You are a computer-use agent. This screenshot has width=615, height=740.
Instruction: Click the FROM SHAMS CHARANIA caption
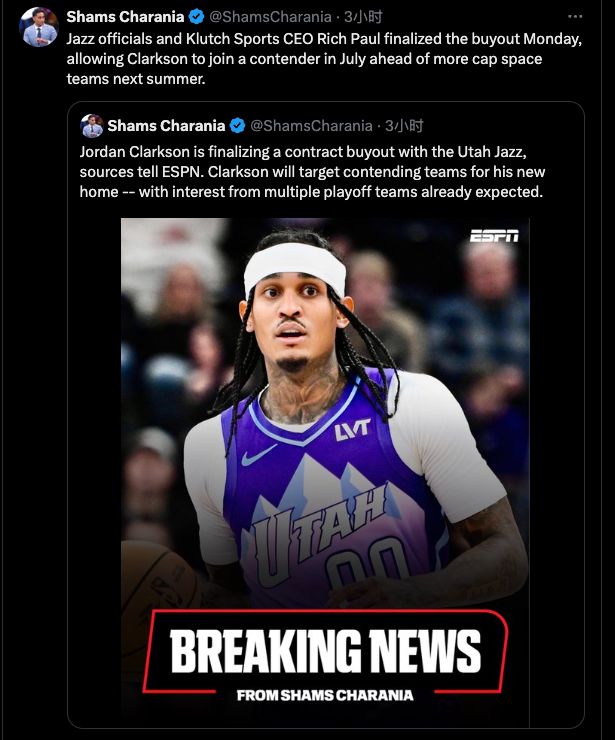(325, 696)
